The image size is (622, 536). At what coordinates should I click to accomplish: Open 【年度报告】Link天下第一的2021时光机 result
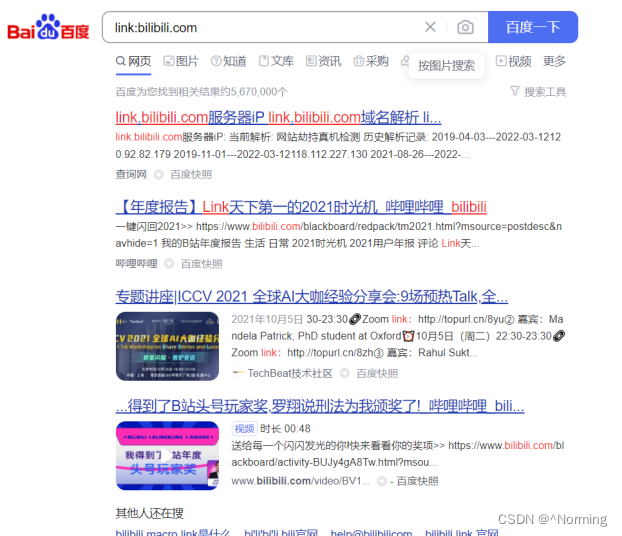[x=301, y=207]
